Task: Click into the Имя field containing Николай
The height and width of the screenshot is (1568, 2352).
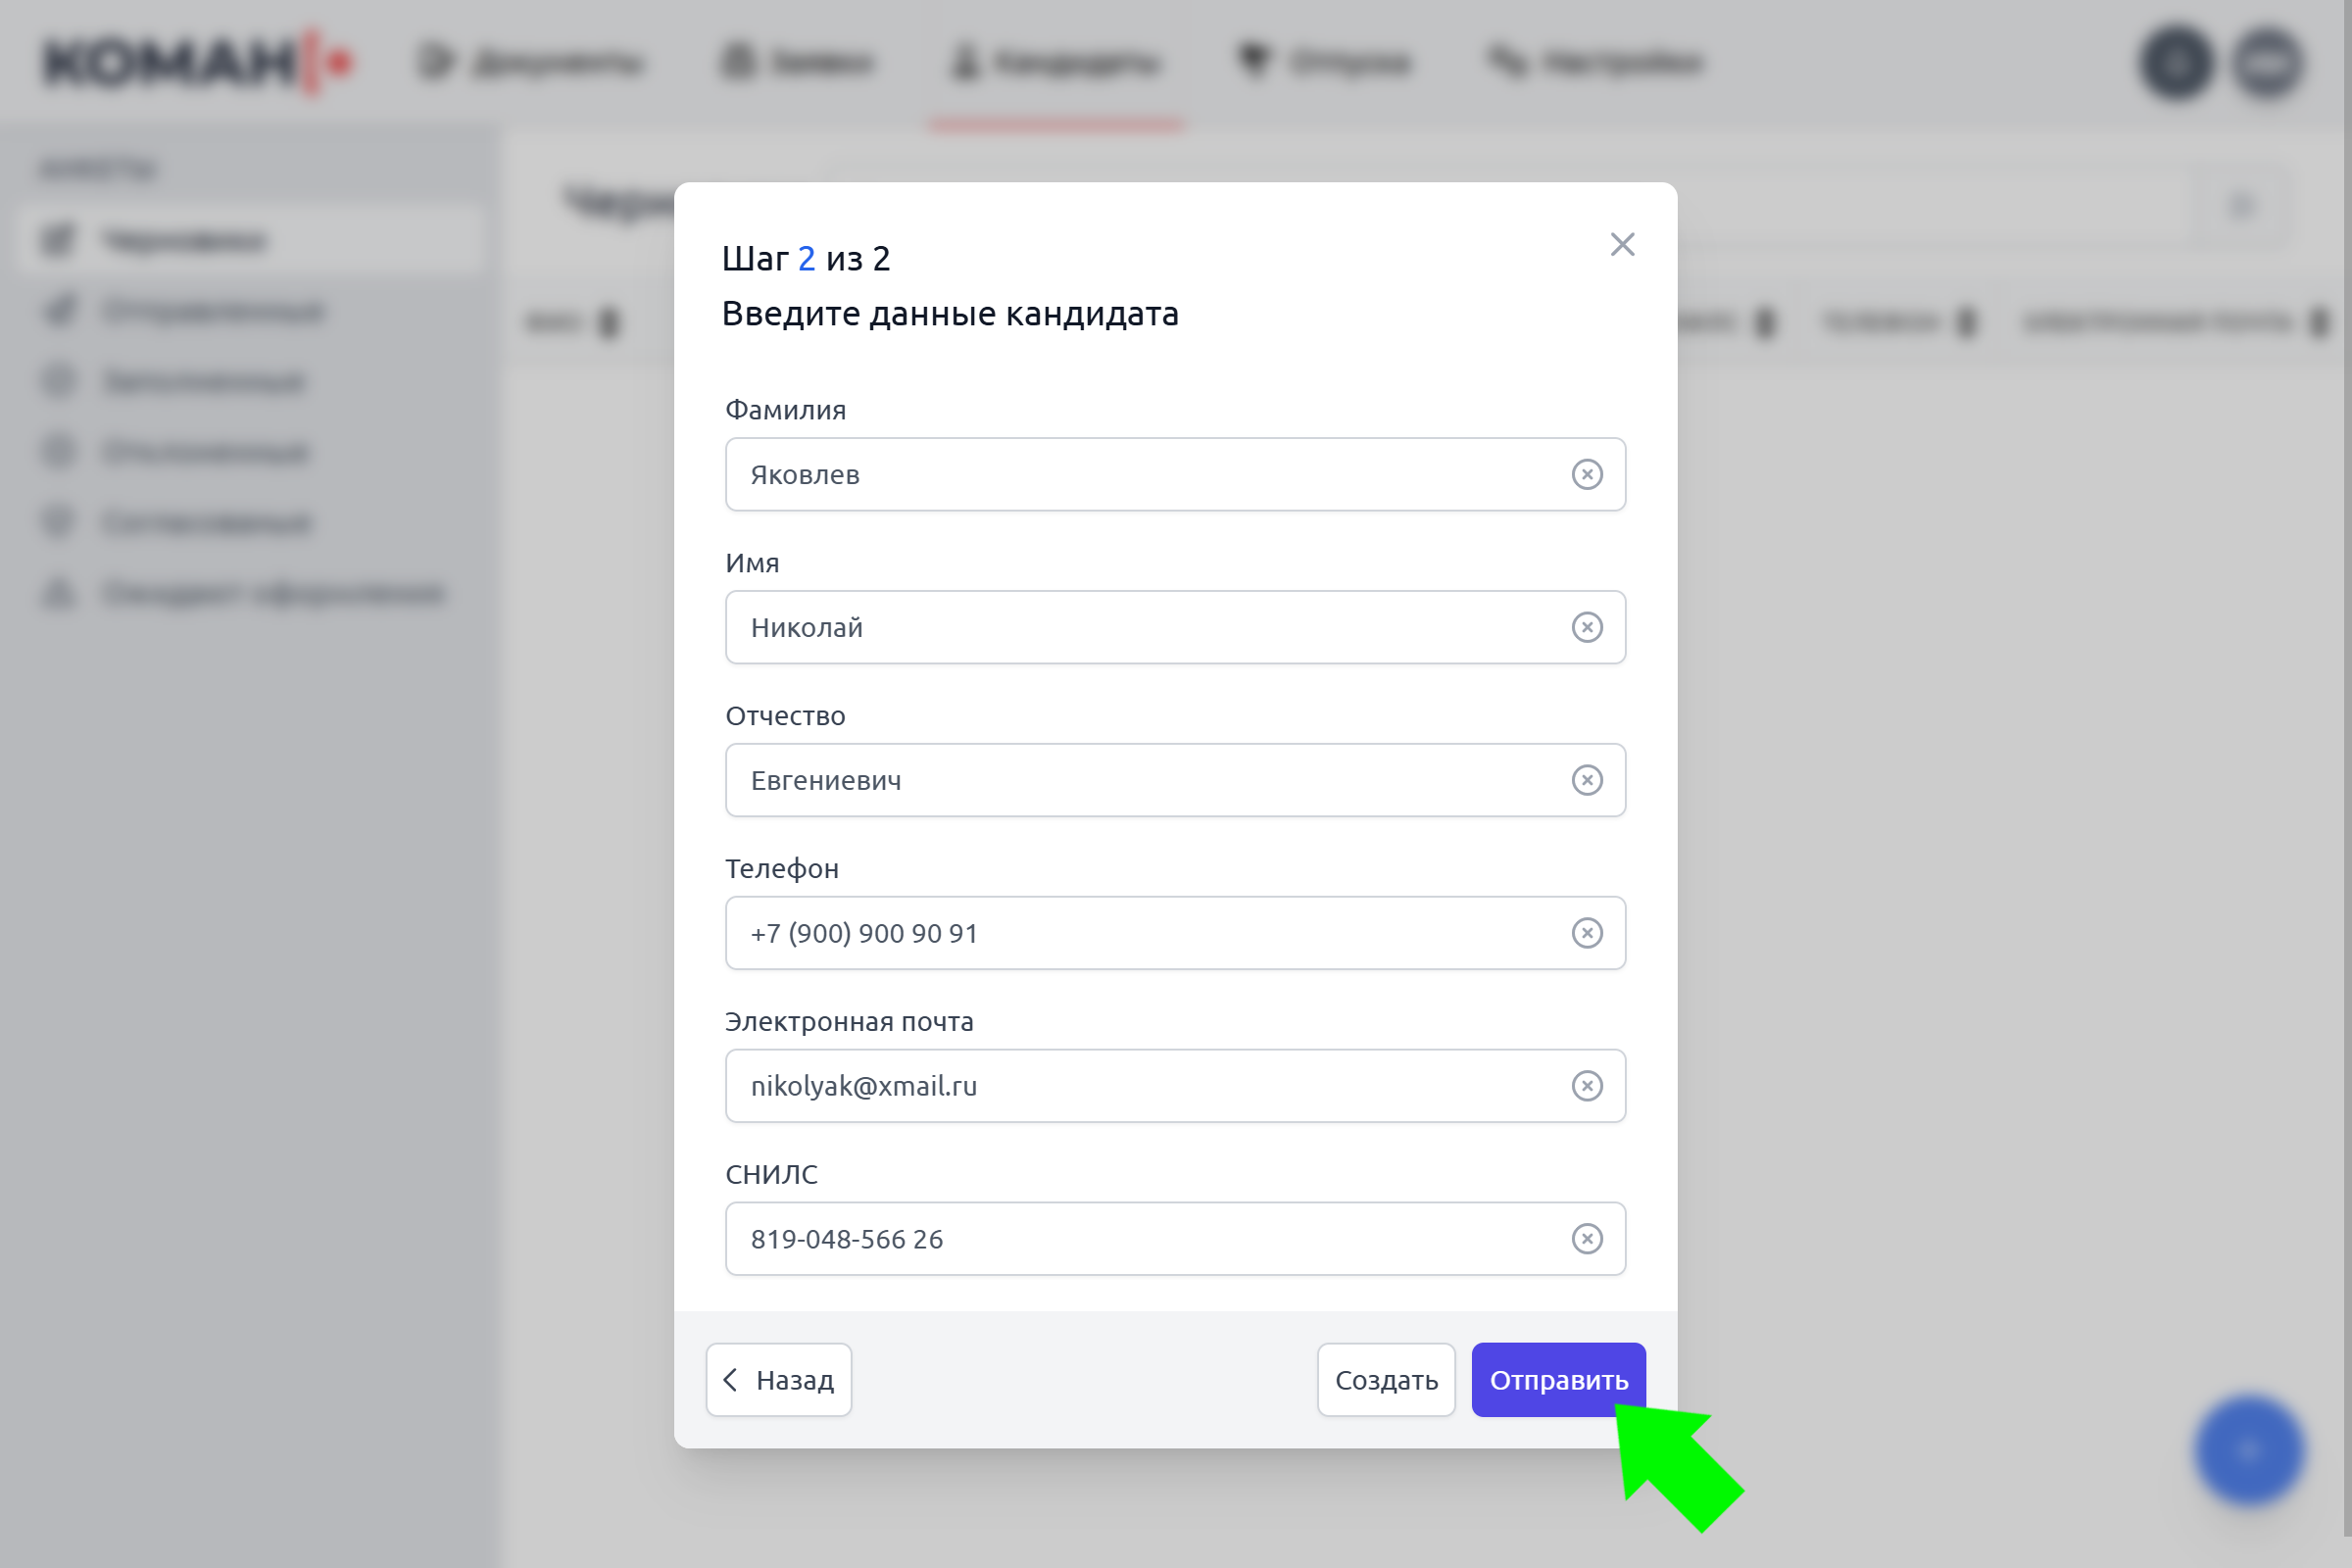Action: (1175, 627)
